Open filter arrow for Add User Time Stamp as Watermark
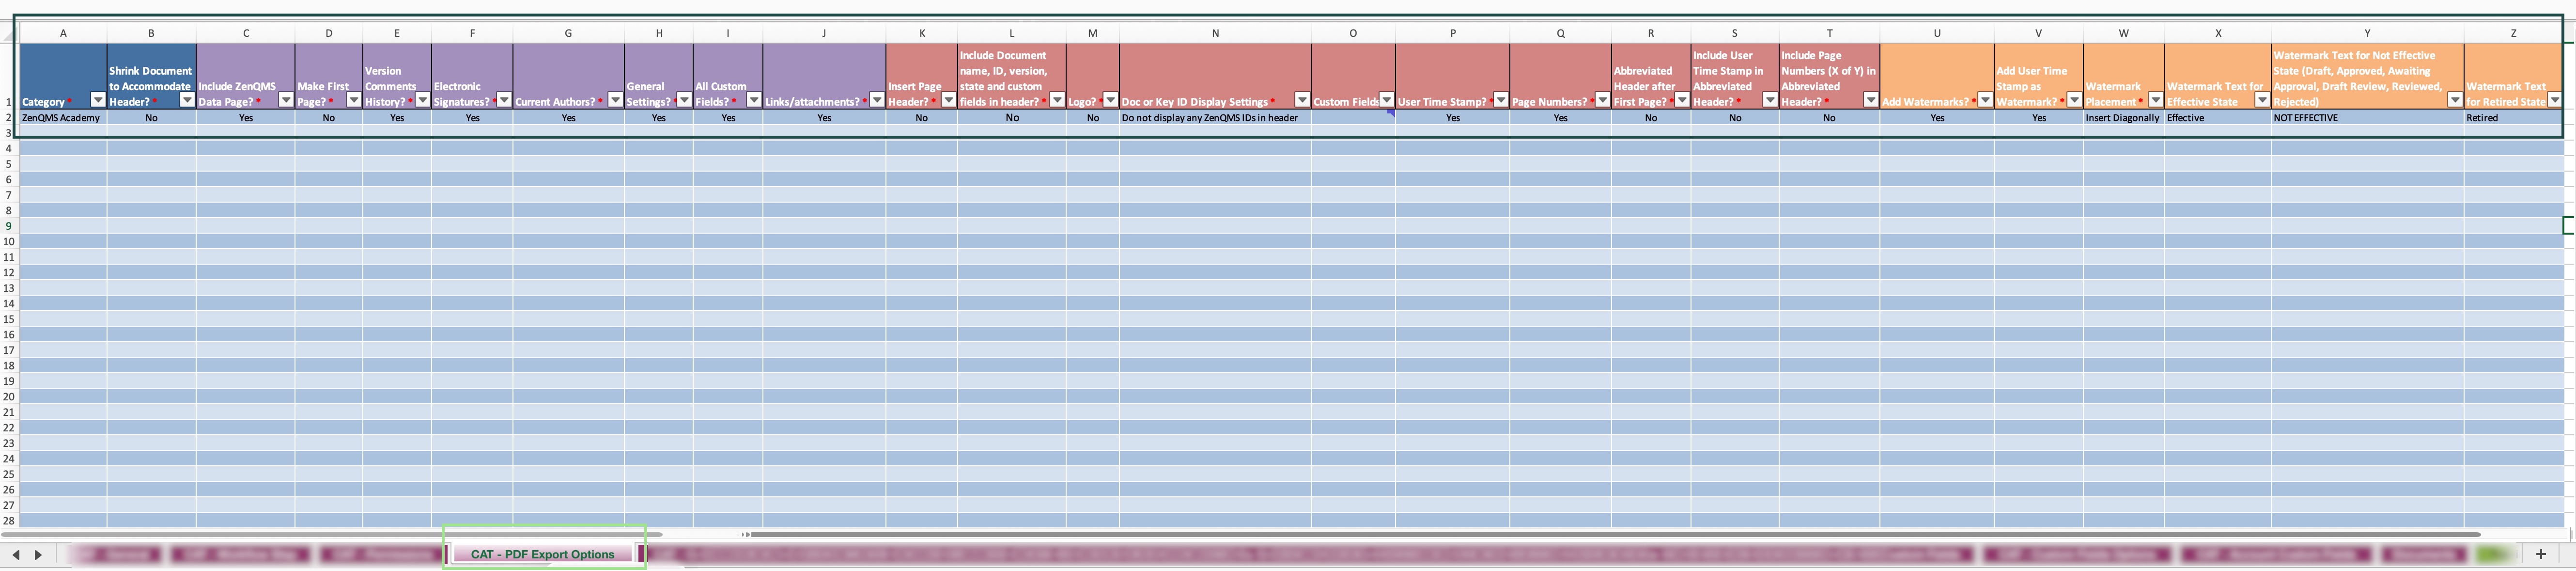The width and height of the screenshot is (2576, 571). 2074,100
